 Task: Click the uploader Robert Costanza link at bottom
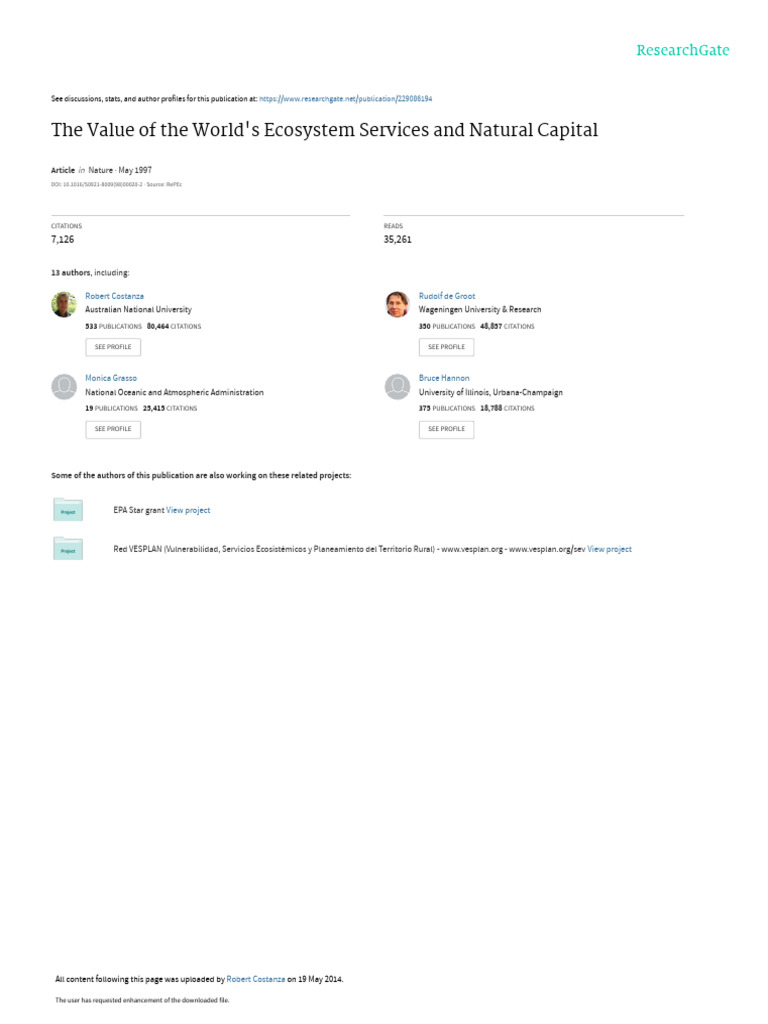(255, 979)
